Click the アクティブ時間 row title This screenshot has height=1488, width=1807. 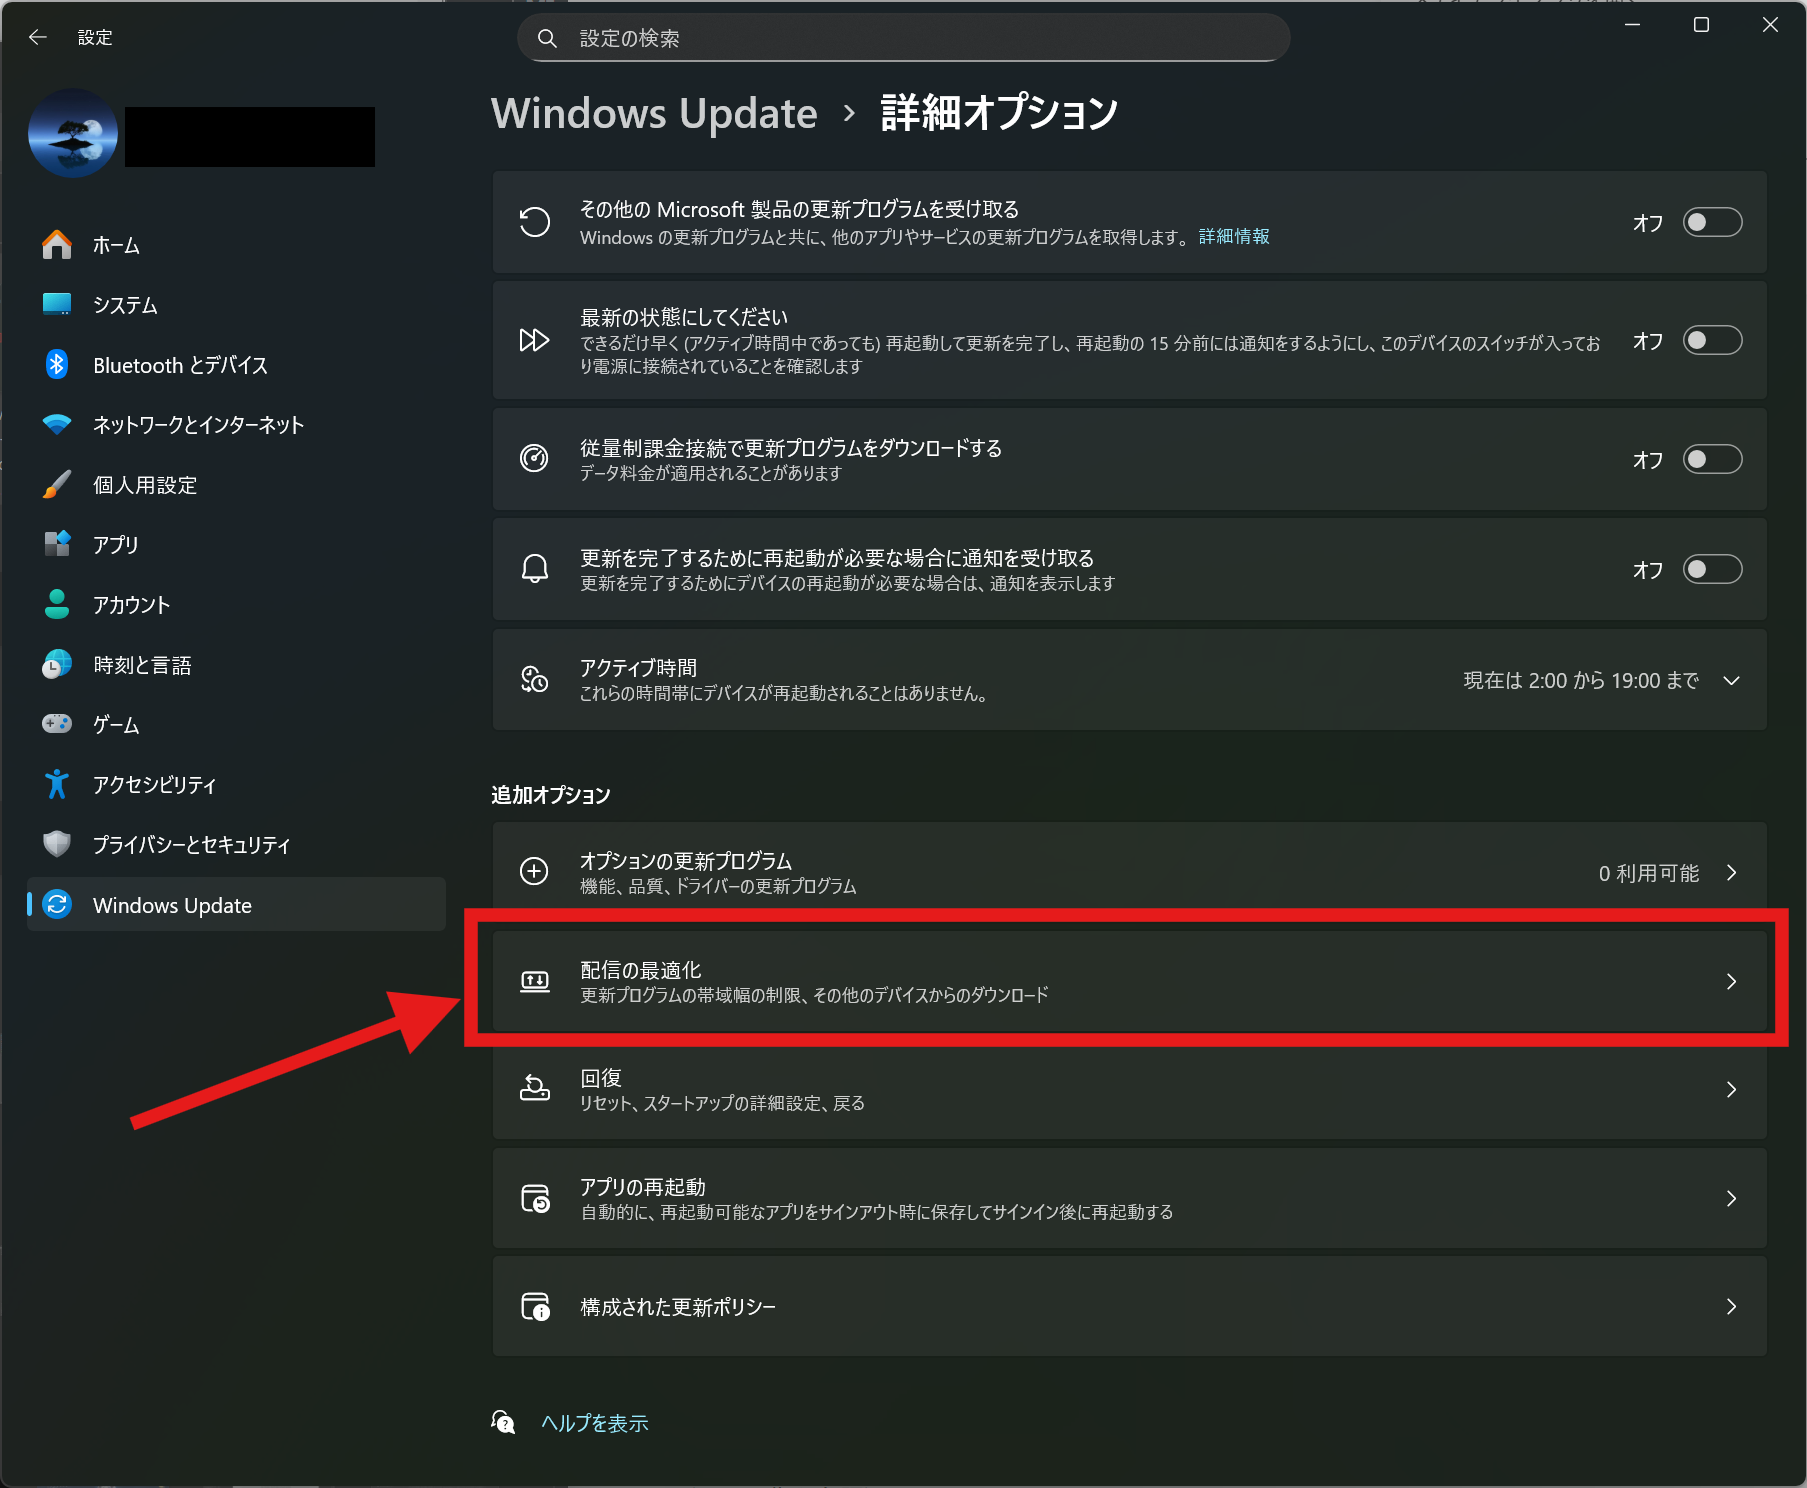click(x=639, y=668)
